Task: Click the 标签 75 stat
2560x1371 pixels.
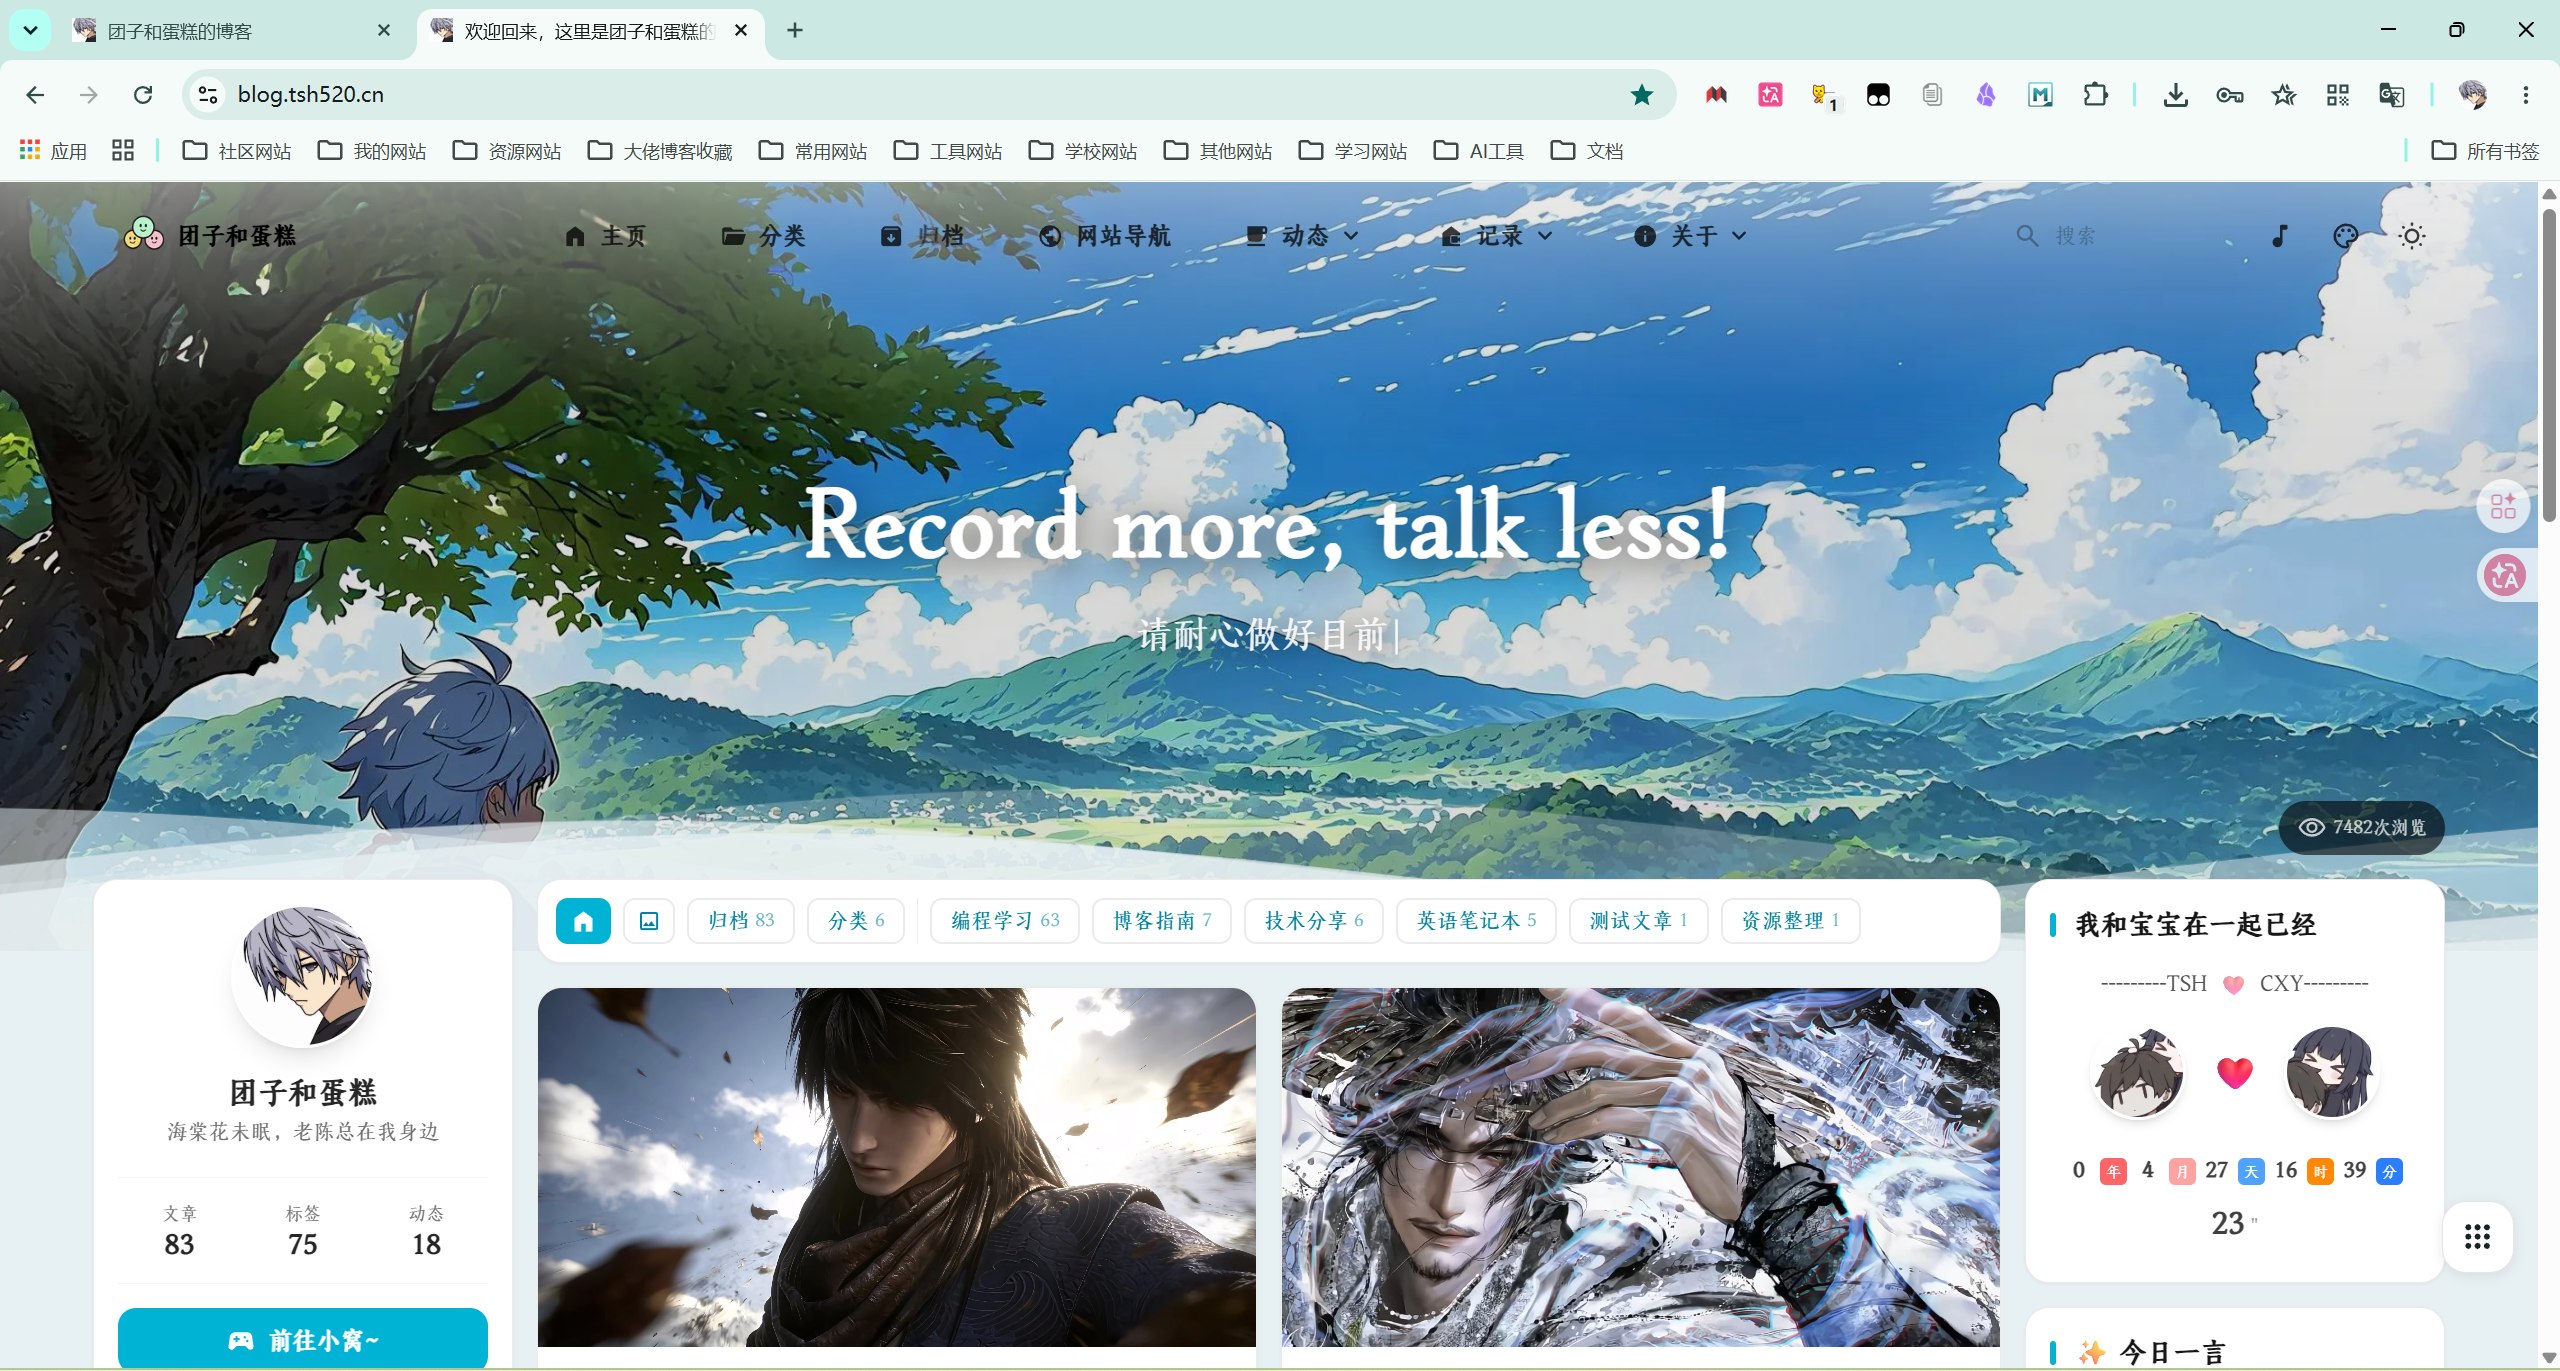Action: (x=303, y=1231)
